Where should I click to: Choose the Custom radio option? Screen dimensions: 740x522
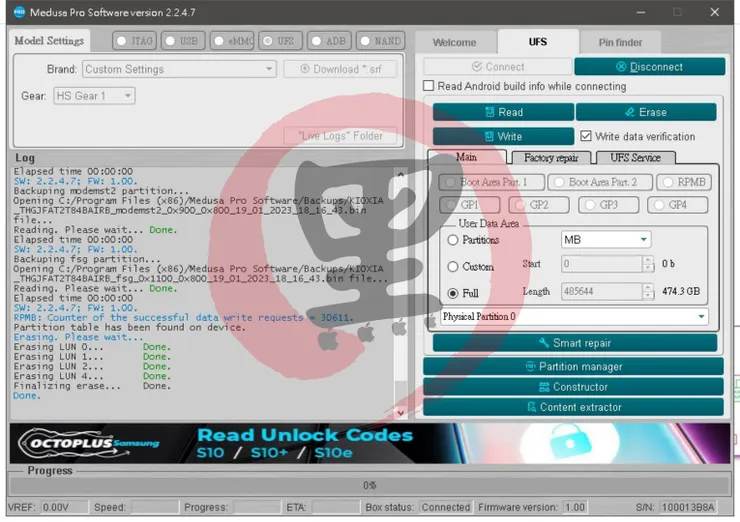coord(453,267)
